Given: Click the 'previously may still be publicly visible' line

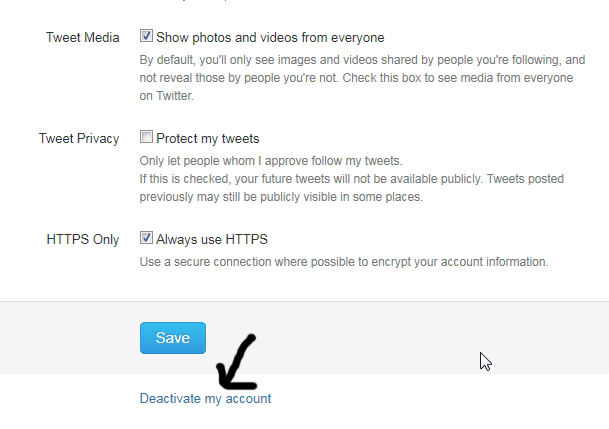Looking at the screenshot, I should [282, 197].
